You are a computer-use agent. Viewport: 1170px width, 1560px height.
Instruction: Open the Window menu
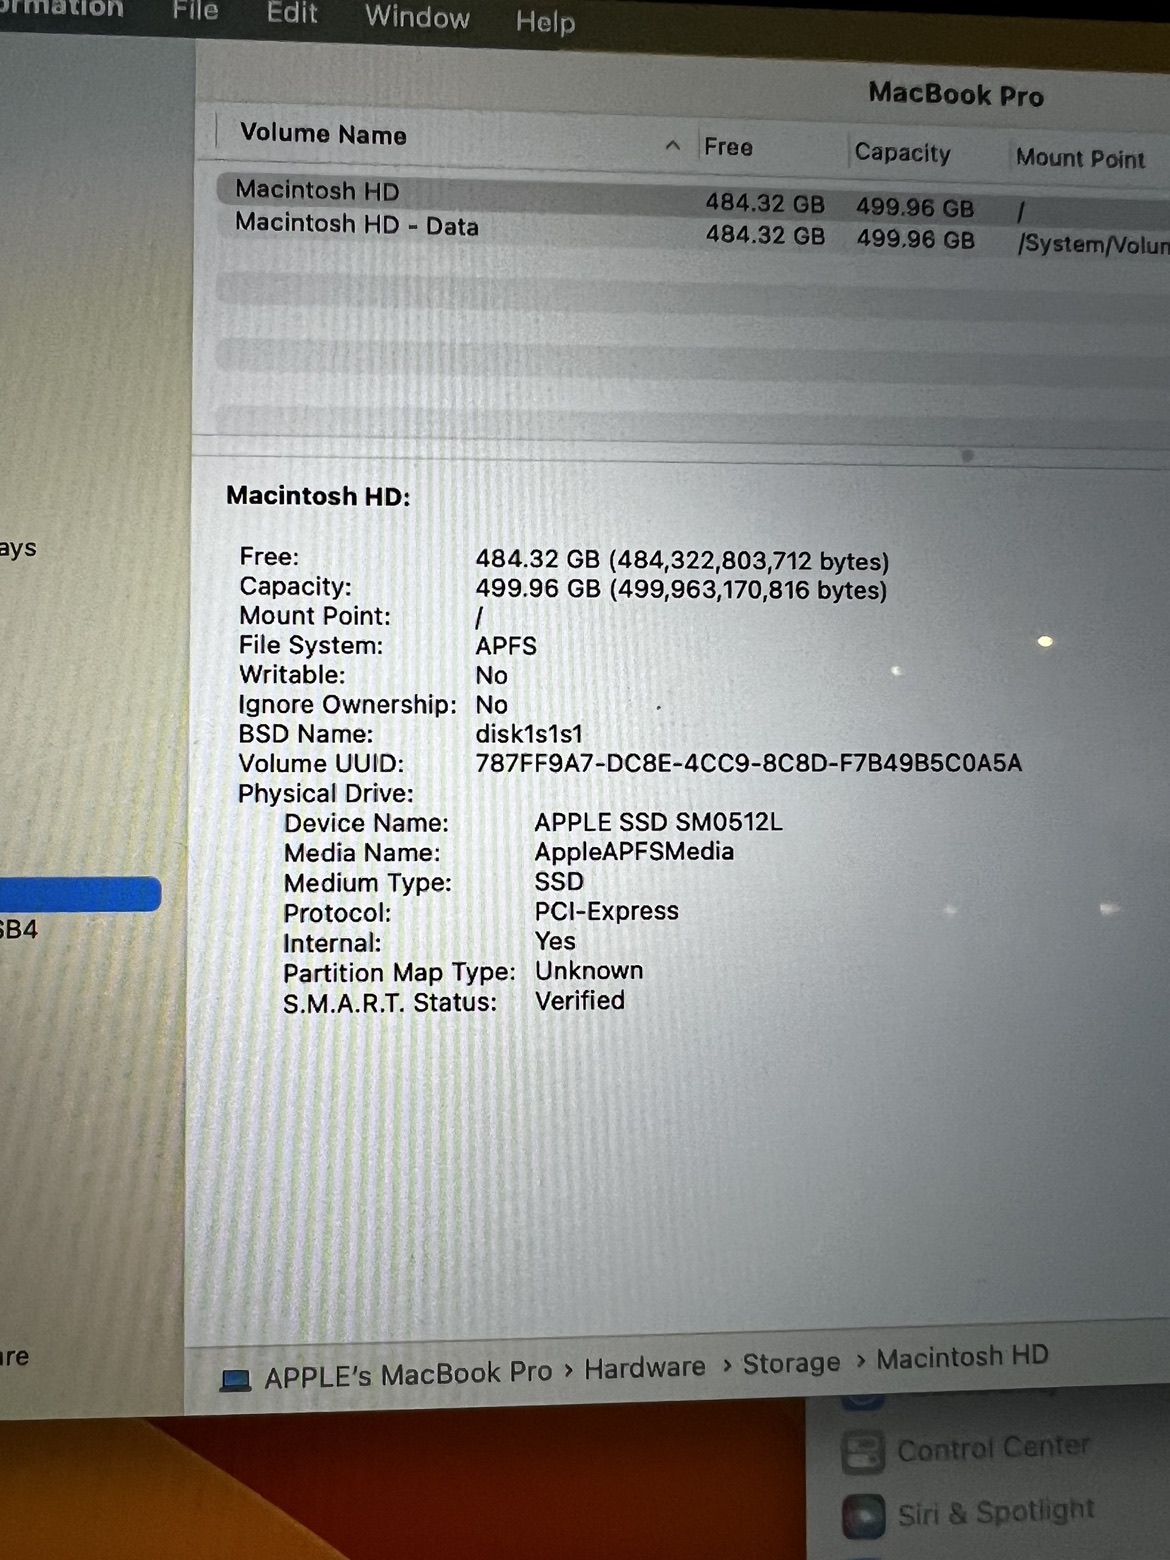(417, 18)
